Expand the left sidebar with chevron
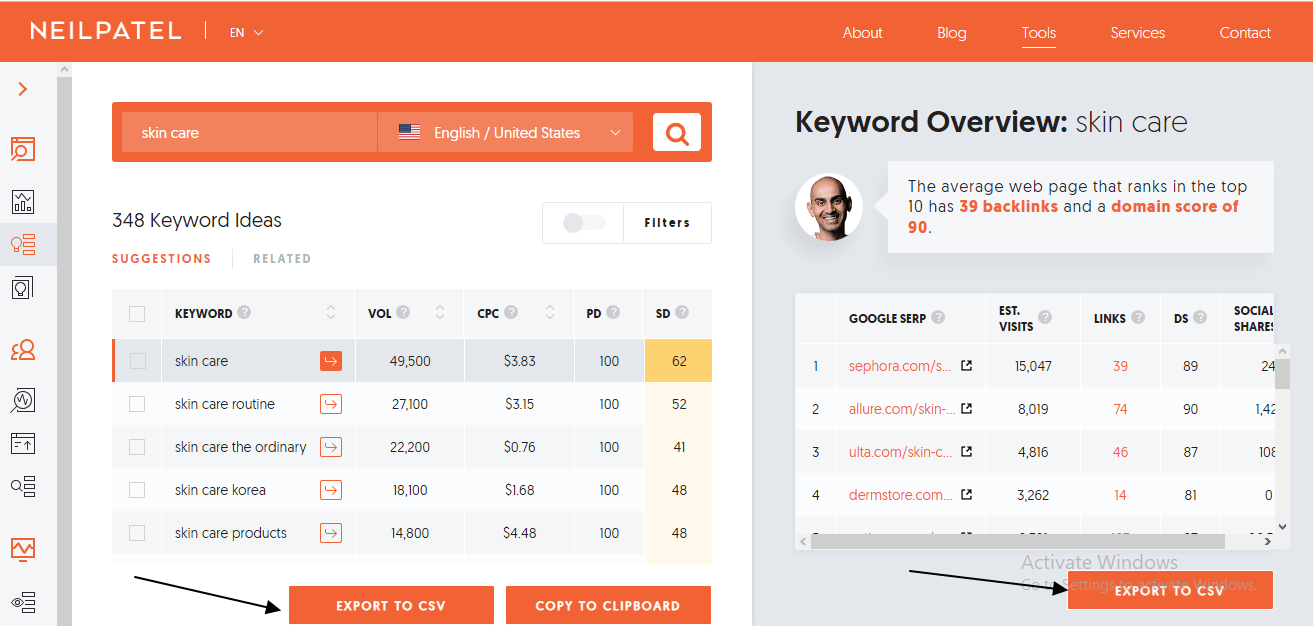Image resolution: width=1313 pixels, height=626 pixels. click(23, 89)
